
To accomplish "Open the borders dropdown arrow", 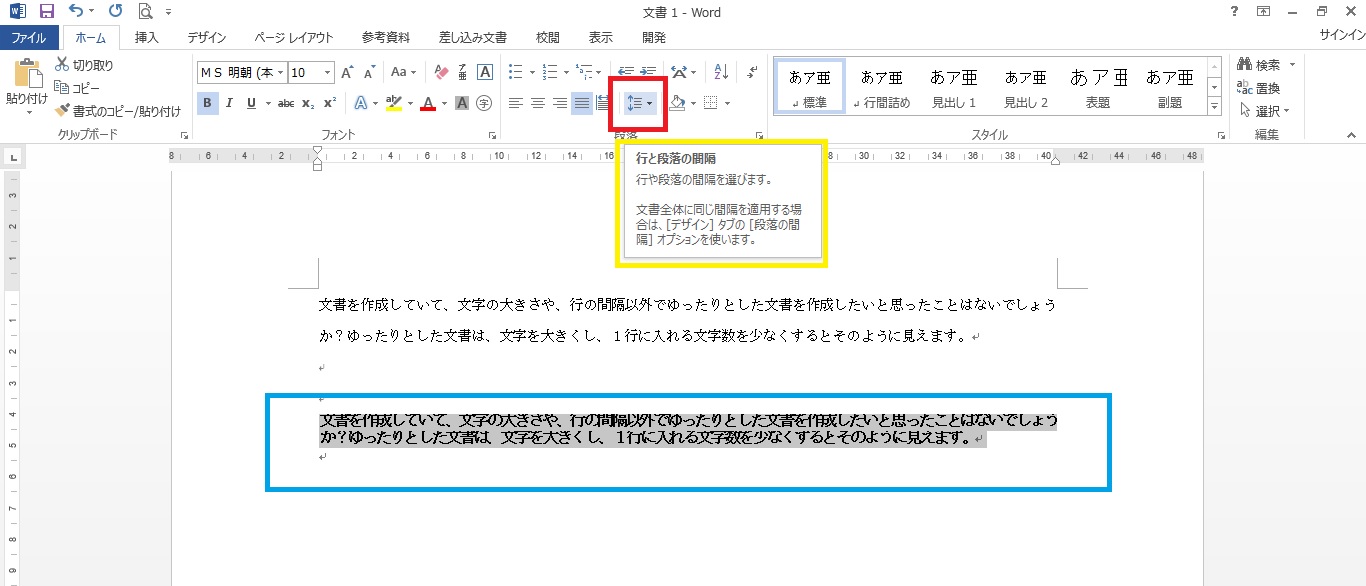I will tap(727, 103).
